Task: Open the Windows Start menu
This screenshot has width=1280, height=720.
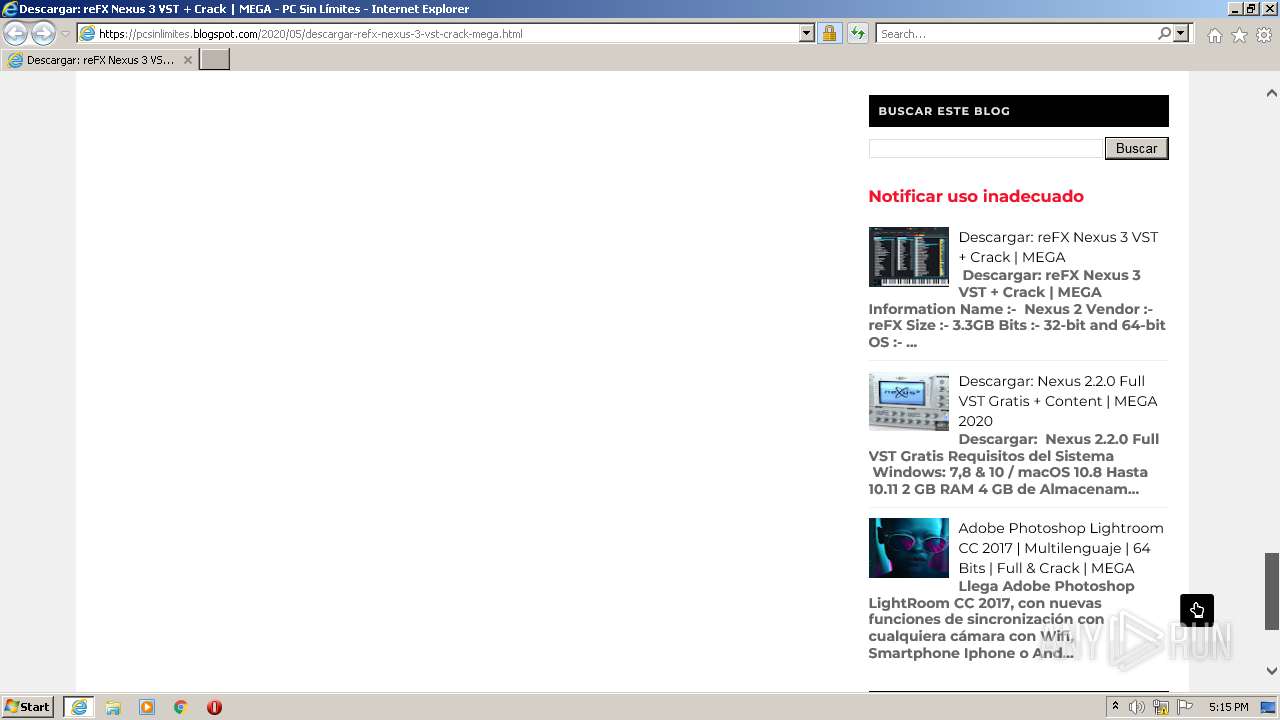Action: pos(28,707)
